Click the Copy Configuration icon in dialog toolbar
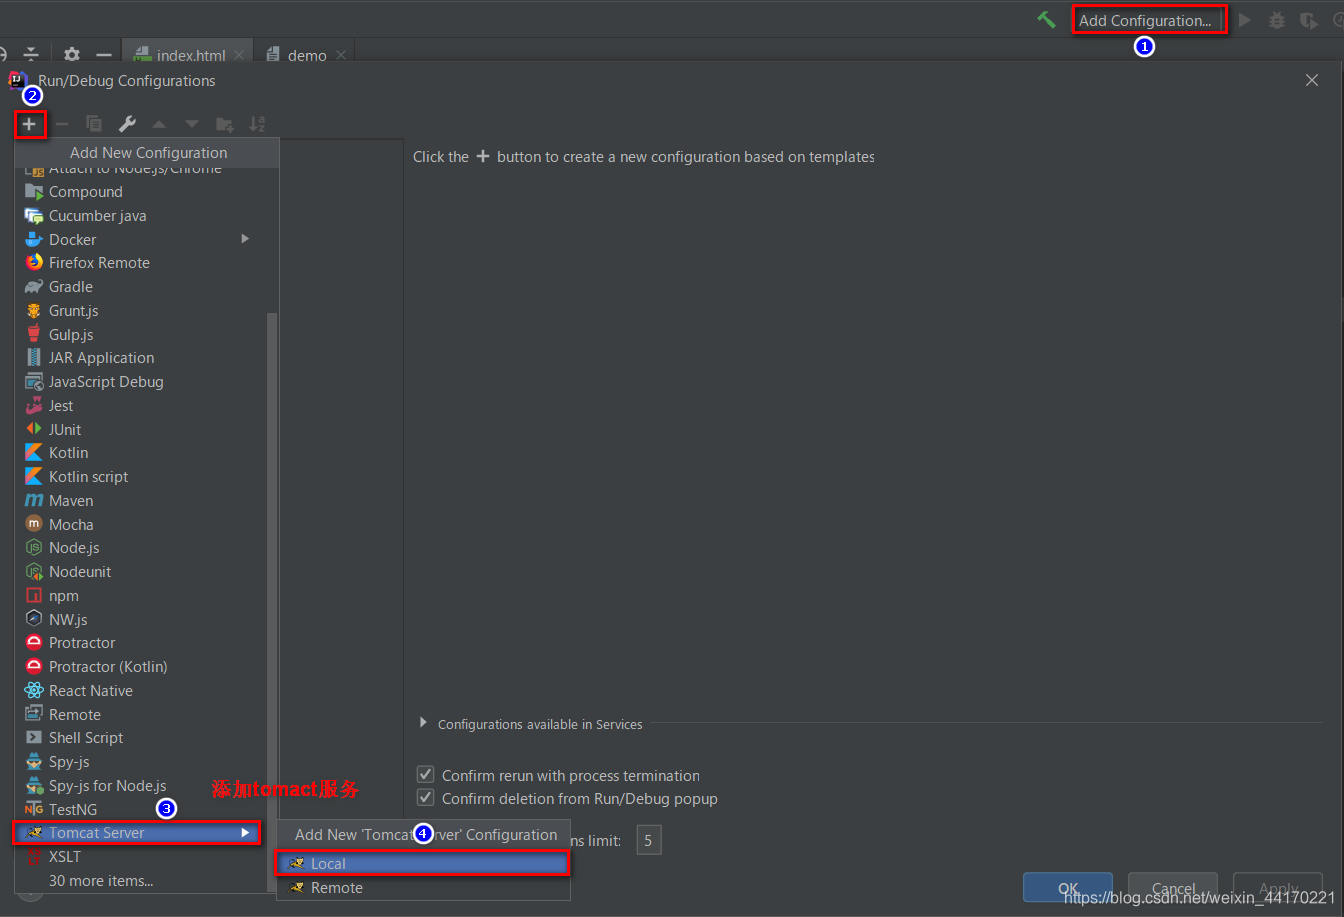This screenshot has height=917, width=1344. pyautogui.click(x=94, y=124)
